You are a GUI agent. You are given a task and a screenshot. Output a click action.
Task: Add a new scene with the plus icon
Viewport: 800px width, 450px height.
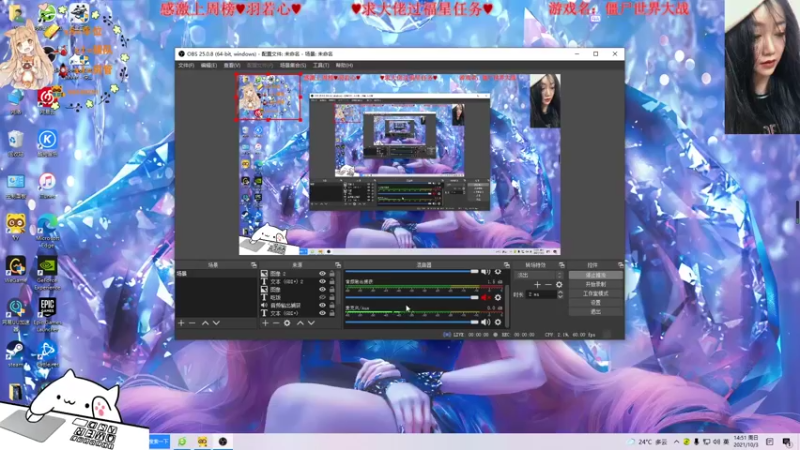click(181, 323)
